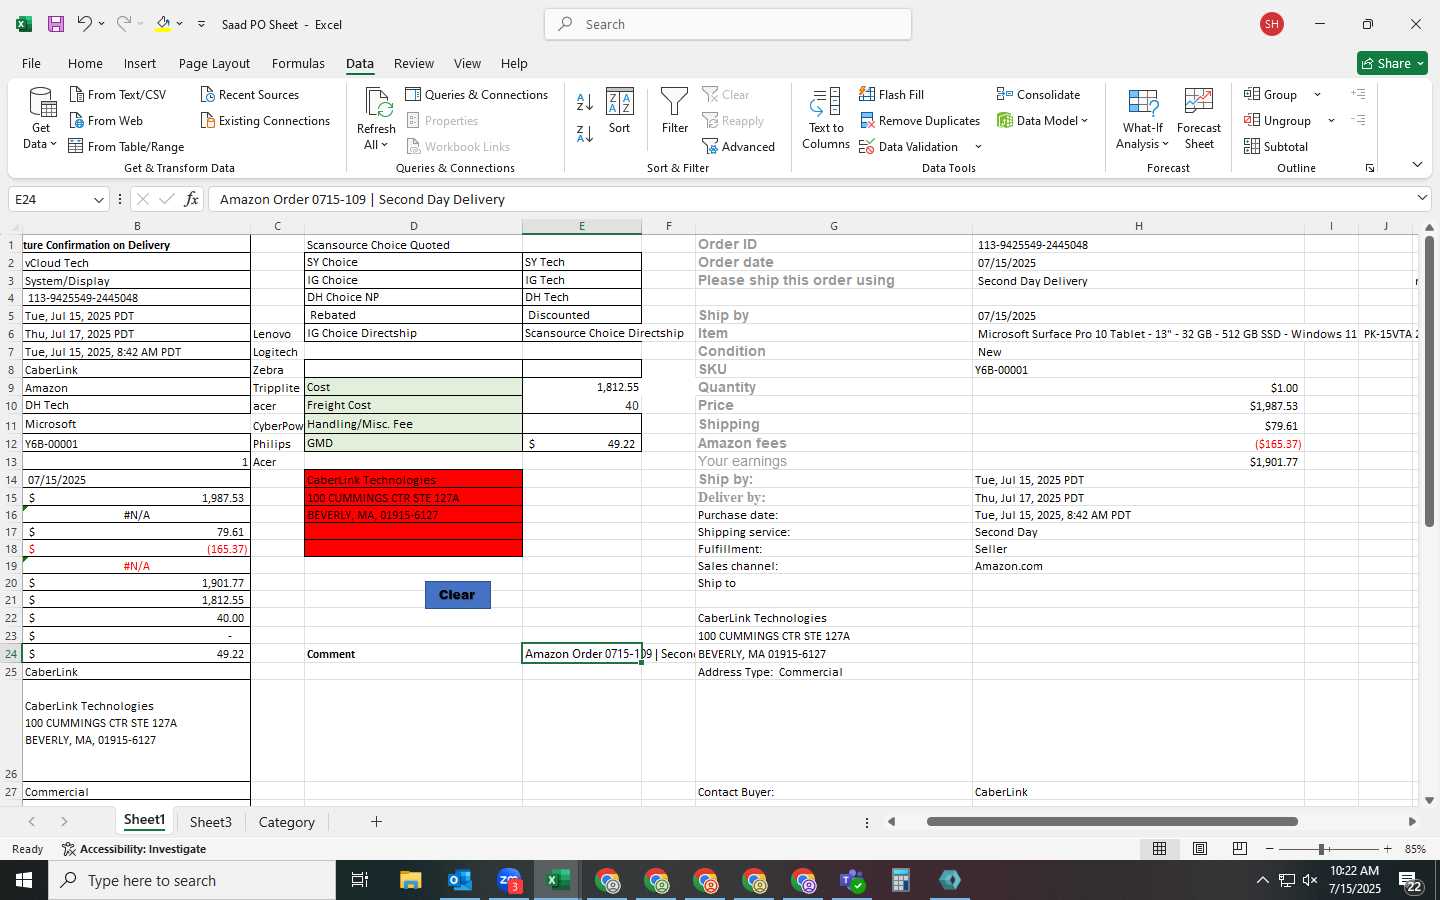Screen dimensions: 1440x900
Task: Open Queries & Connections pane
Action: point(477,94)
